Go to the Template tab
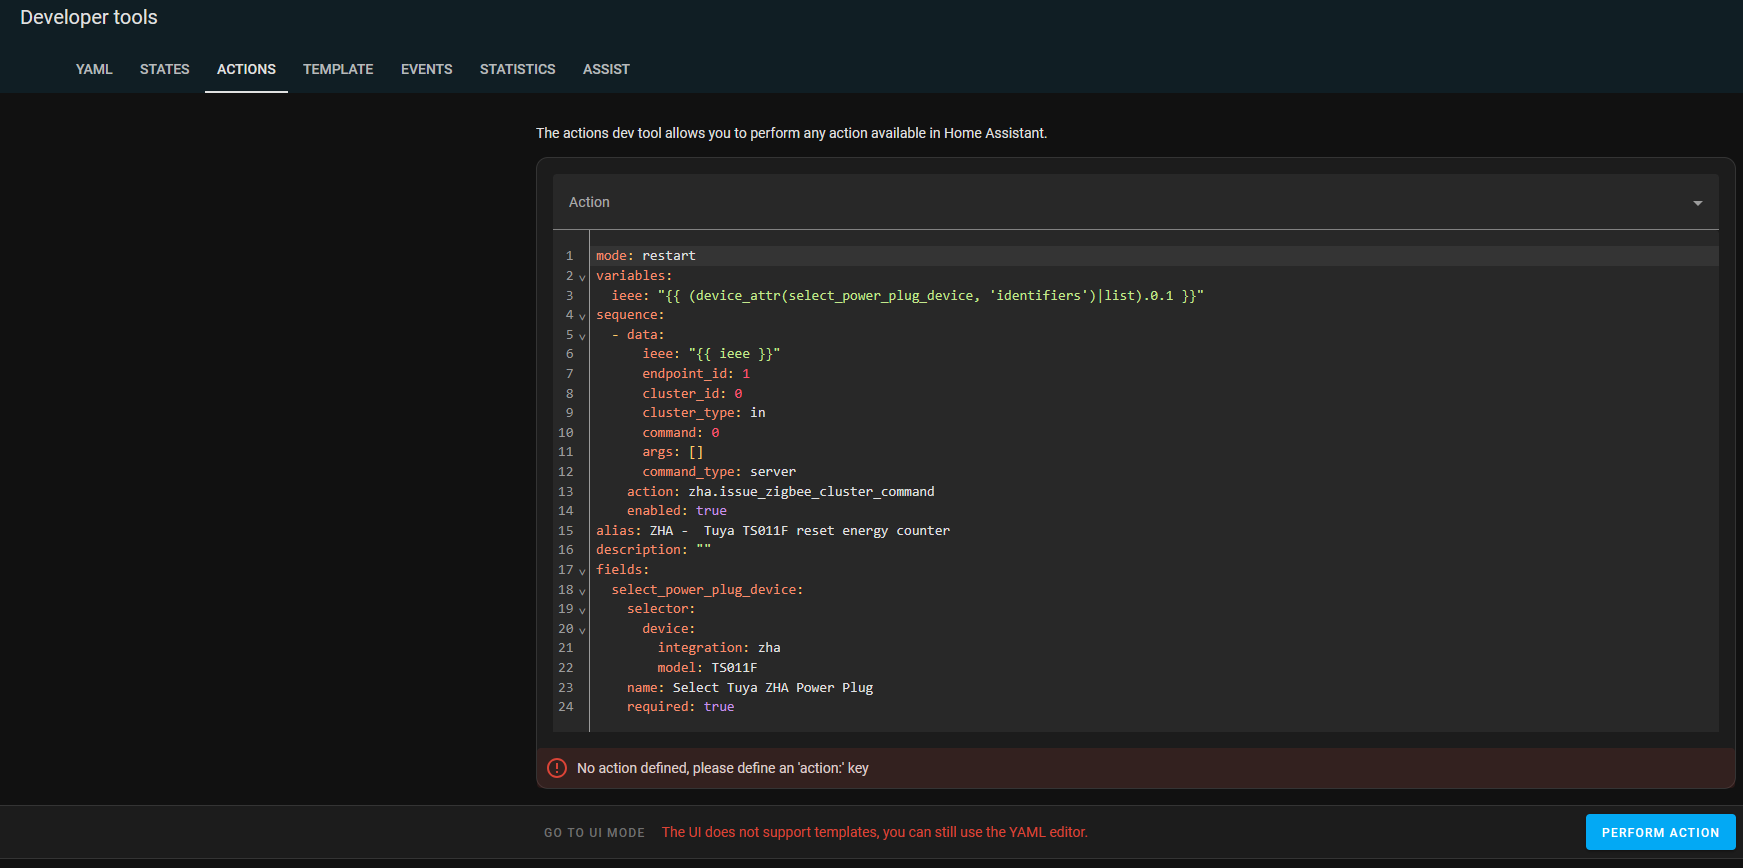This screenshot has width=1743, height=868. point(338,69)
